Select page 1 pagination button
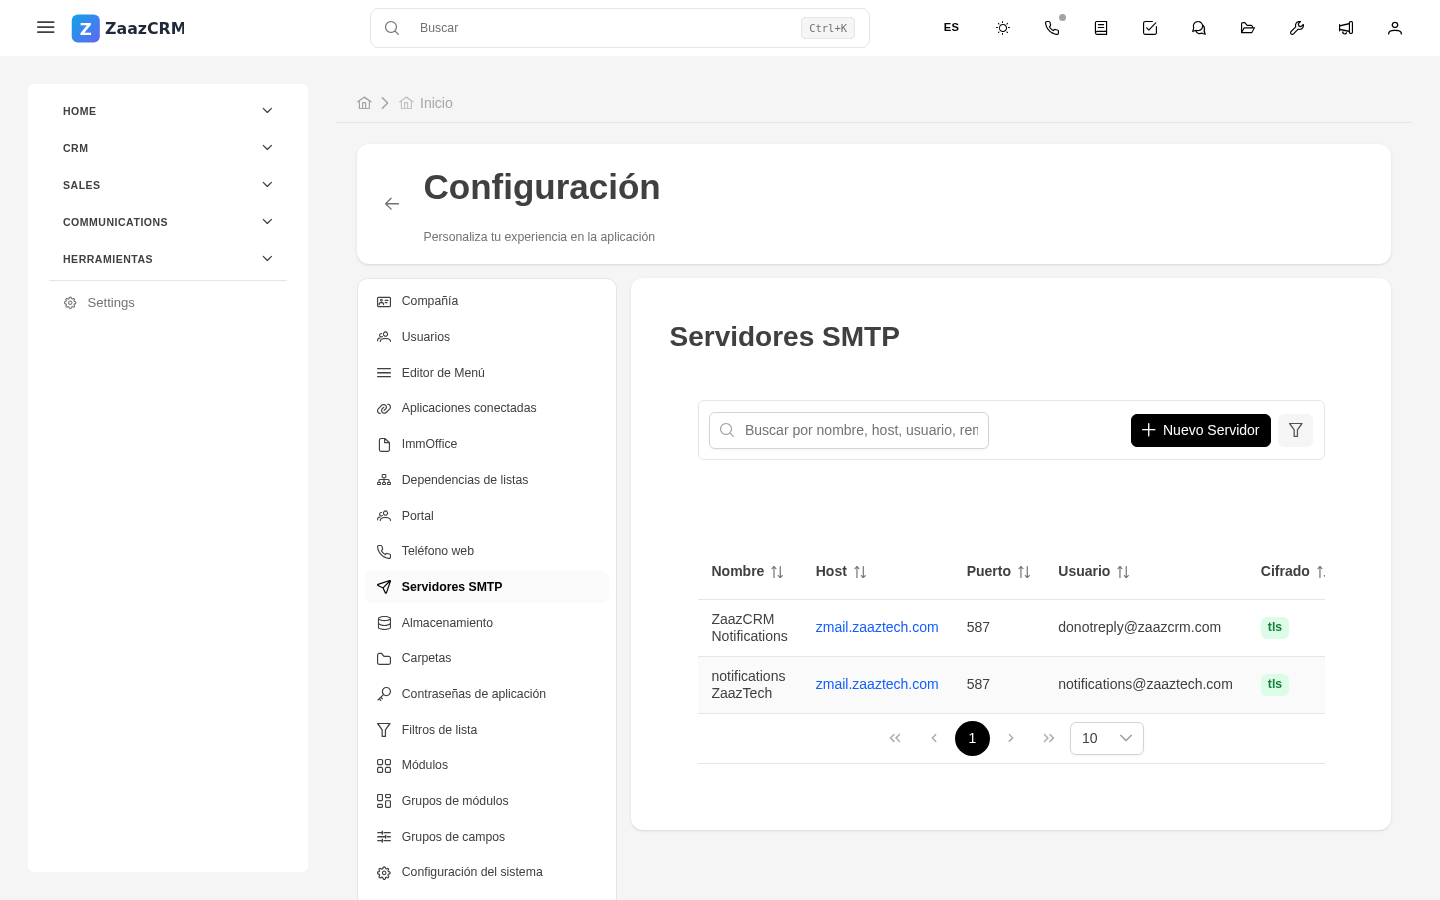Screen dimensions: 1440x900 (972, 738)
